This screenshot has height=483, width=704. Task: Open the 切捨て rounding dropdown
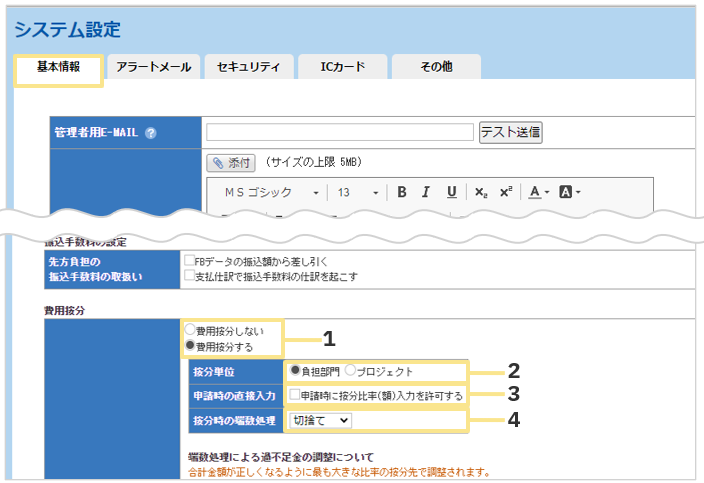[x=318, y=421]
